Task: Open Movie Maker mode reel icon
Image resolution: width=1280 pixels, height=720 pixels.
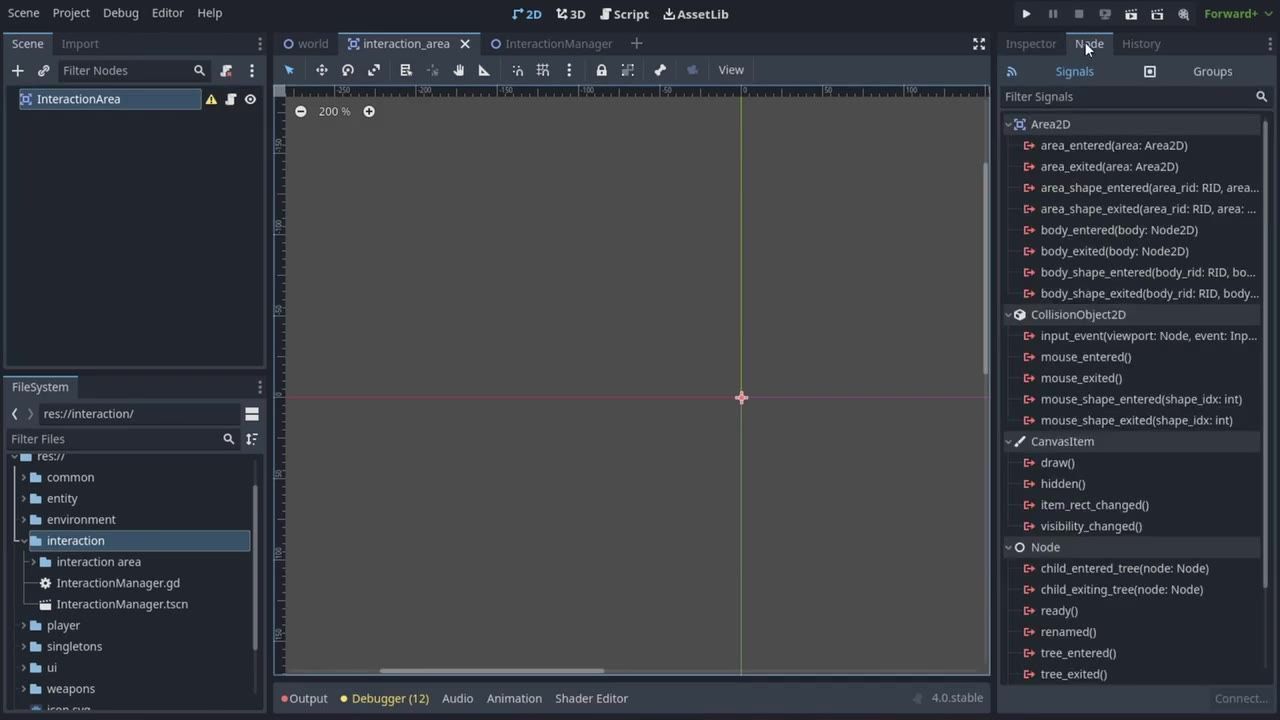Action: coord(1184,14)
